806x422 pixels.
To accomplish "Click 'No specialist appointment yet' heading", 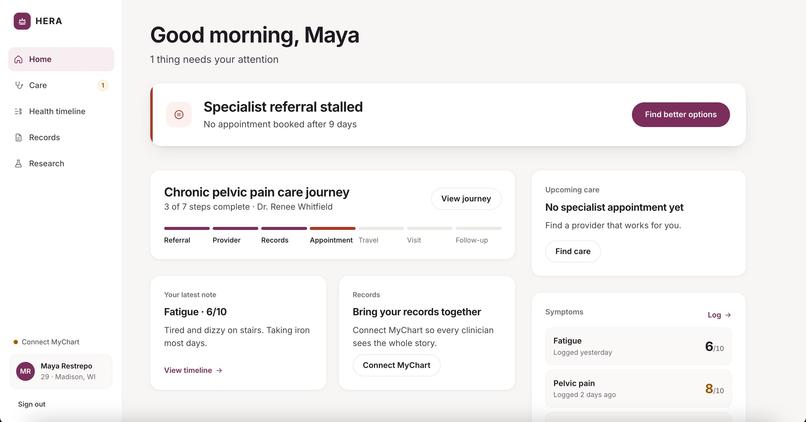I will 614,208.
